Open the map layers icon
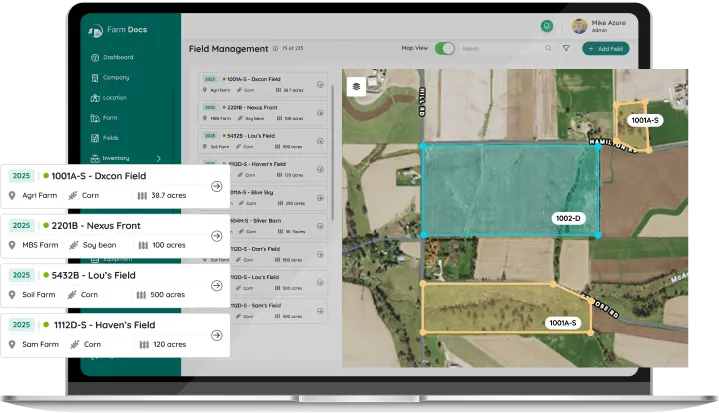 click(x=356, y=87)
